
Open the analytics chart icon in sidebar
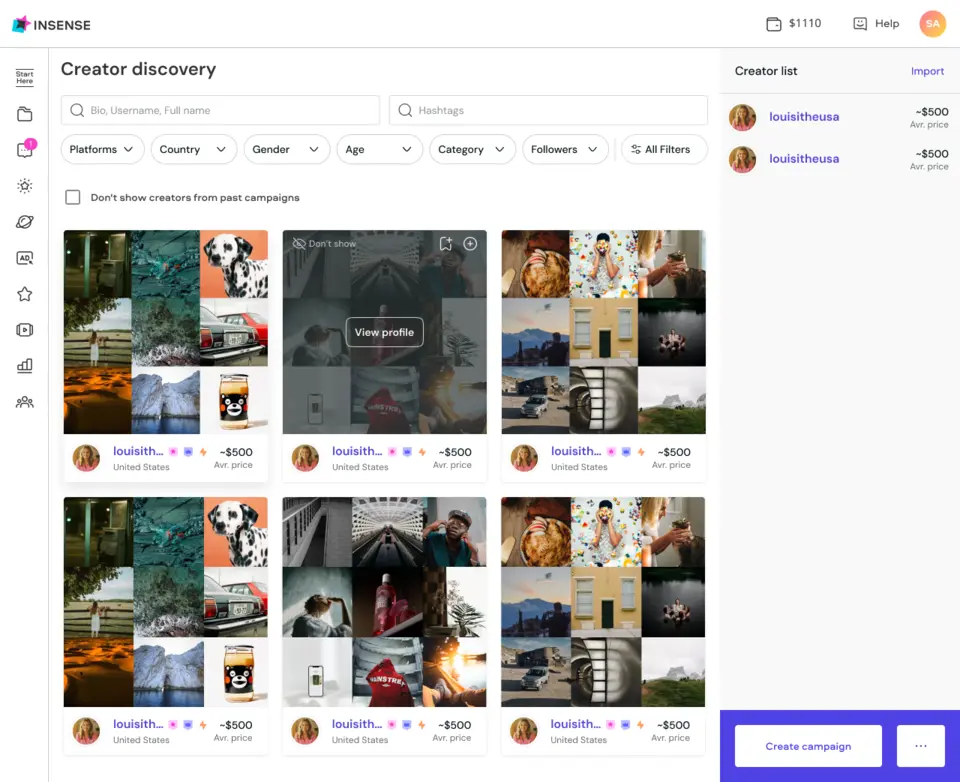(x=24, y=365)
